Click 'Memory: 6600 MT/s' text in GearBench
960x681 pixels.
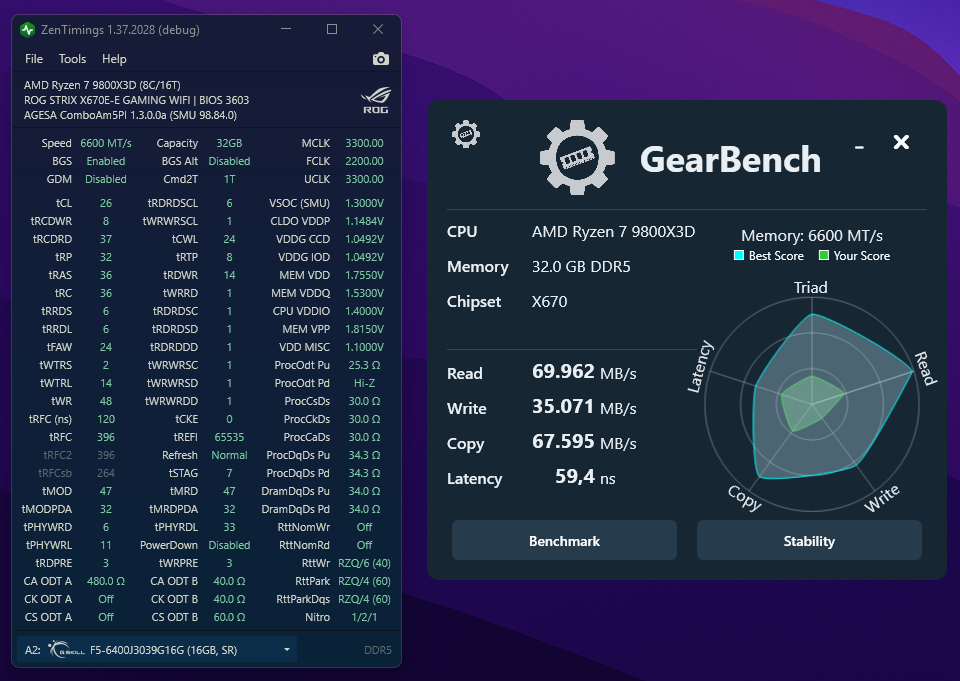coord(812,235)
